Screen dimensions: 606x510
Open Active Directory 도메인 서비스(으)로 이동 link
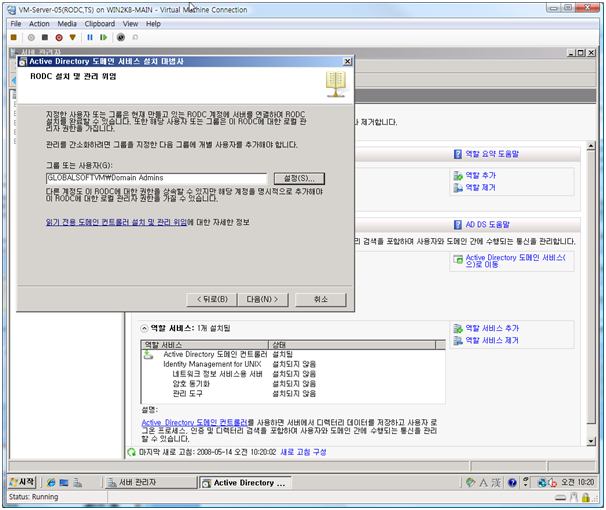515,261
